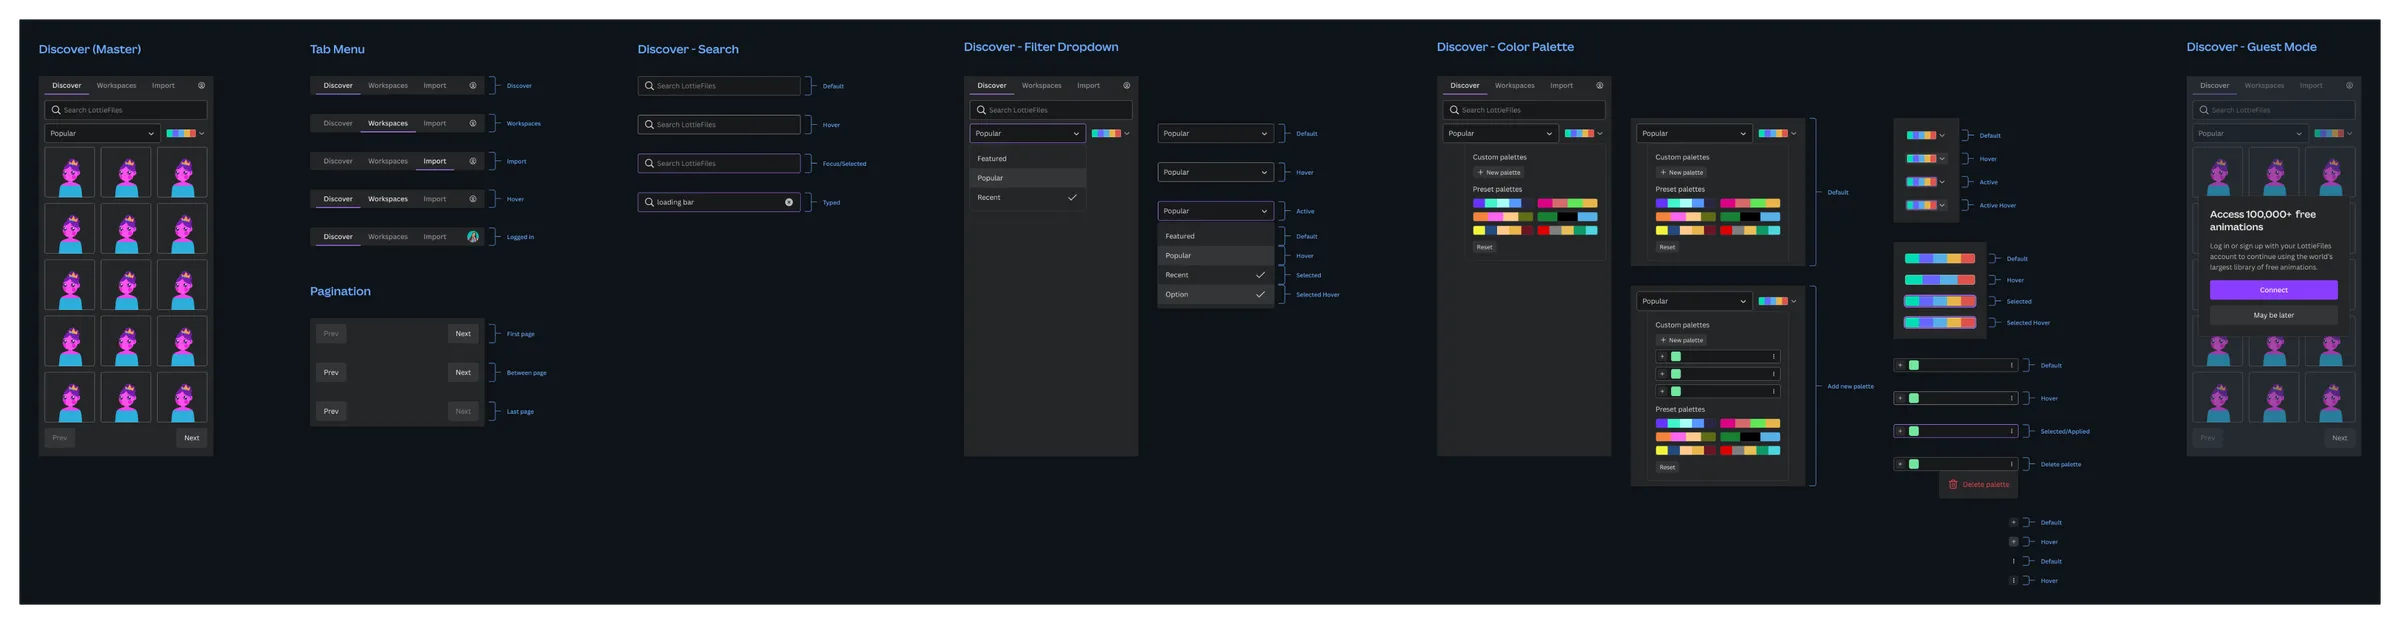Click Next button in Discover (Master) panel

click(192, 438)
